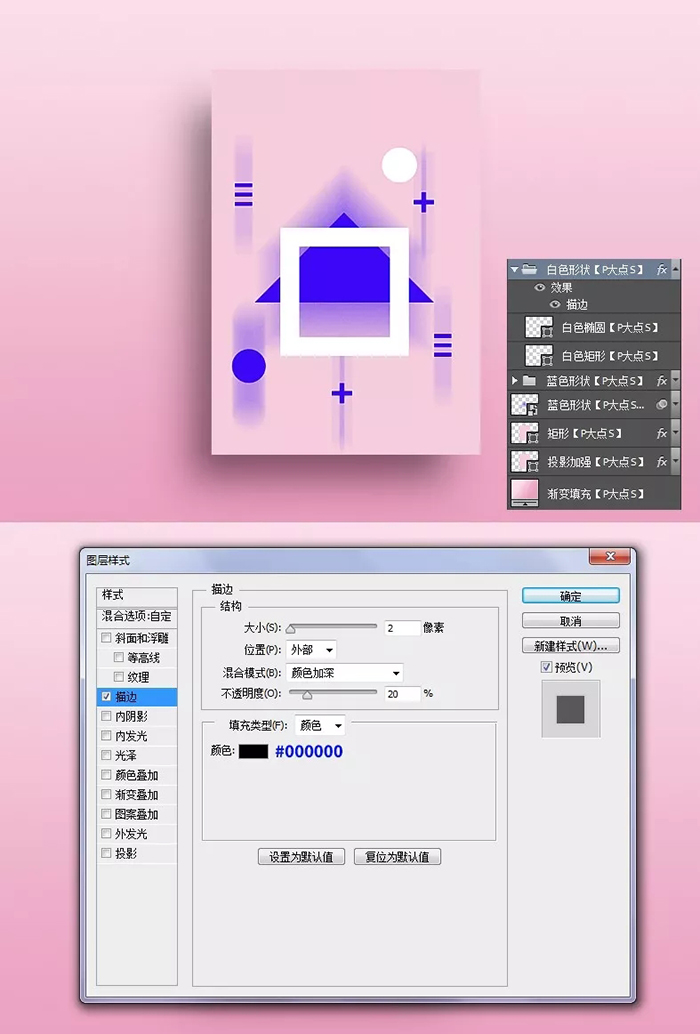Enable the 斜面和浮雕 checkbox
The height and width of the screenshot is (1034, 700).
(106, 638)
